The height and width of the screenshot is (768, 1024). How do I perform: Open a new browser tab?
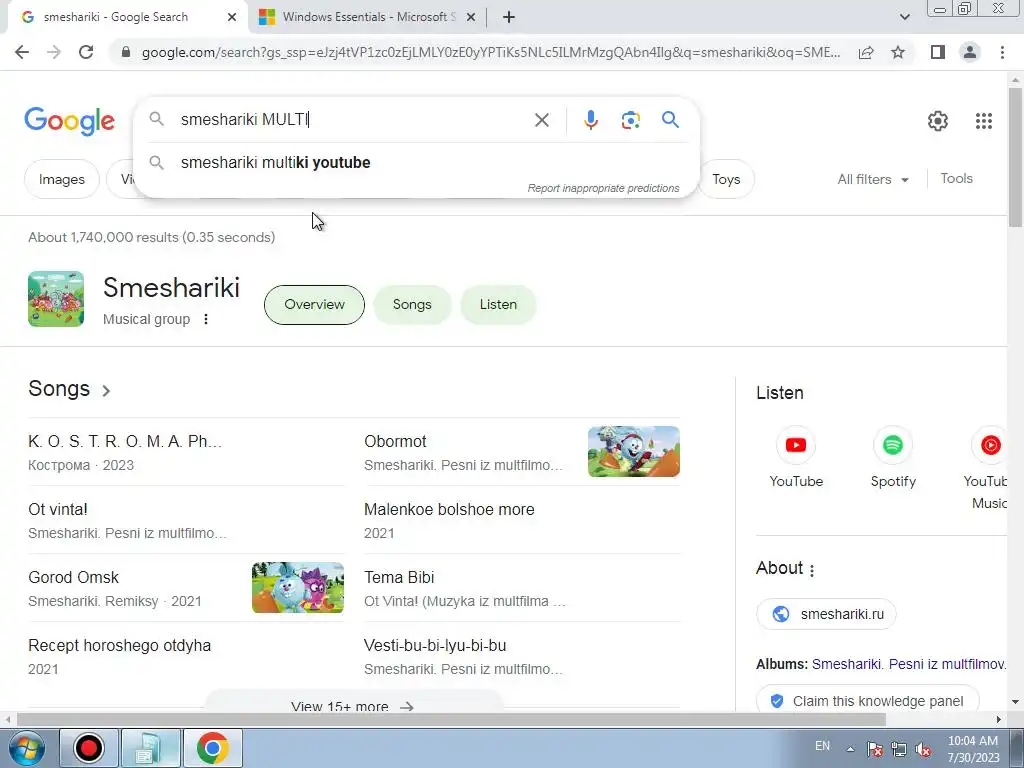(509, 17)
